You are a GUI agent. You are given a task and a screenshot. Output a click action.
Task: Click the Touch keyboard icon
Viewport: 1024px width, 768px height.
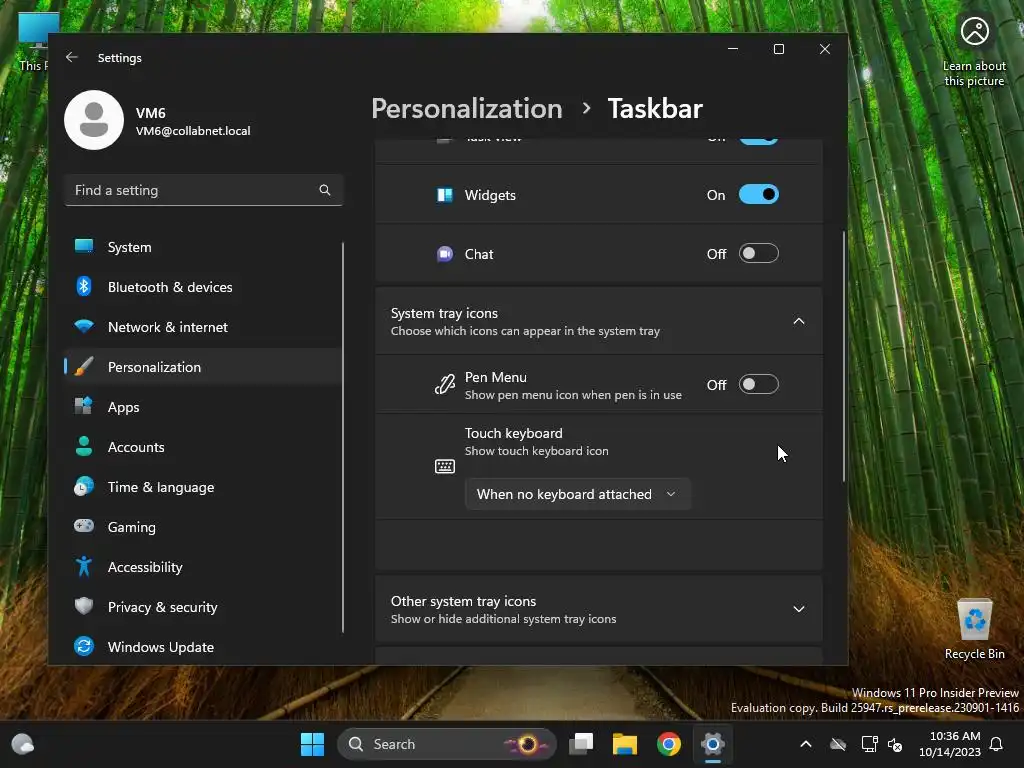445,466
